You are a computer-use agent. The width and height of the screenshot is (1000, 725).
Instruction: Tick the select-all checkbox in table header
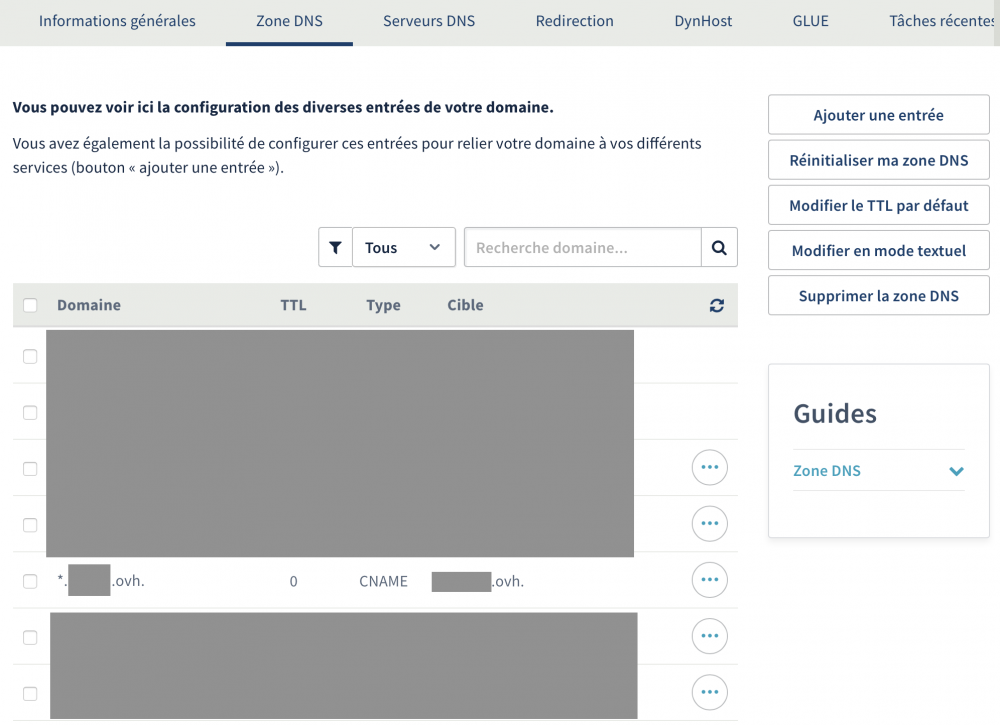(x=30, y=306)
